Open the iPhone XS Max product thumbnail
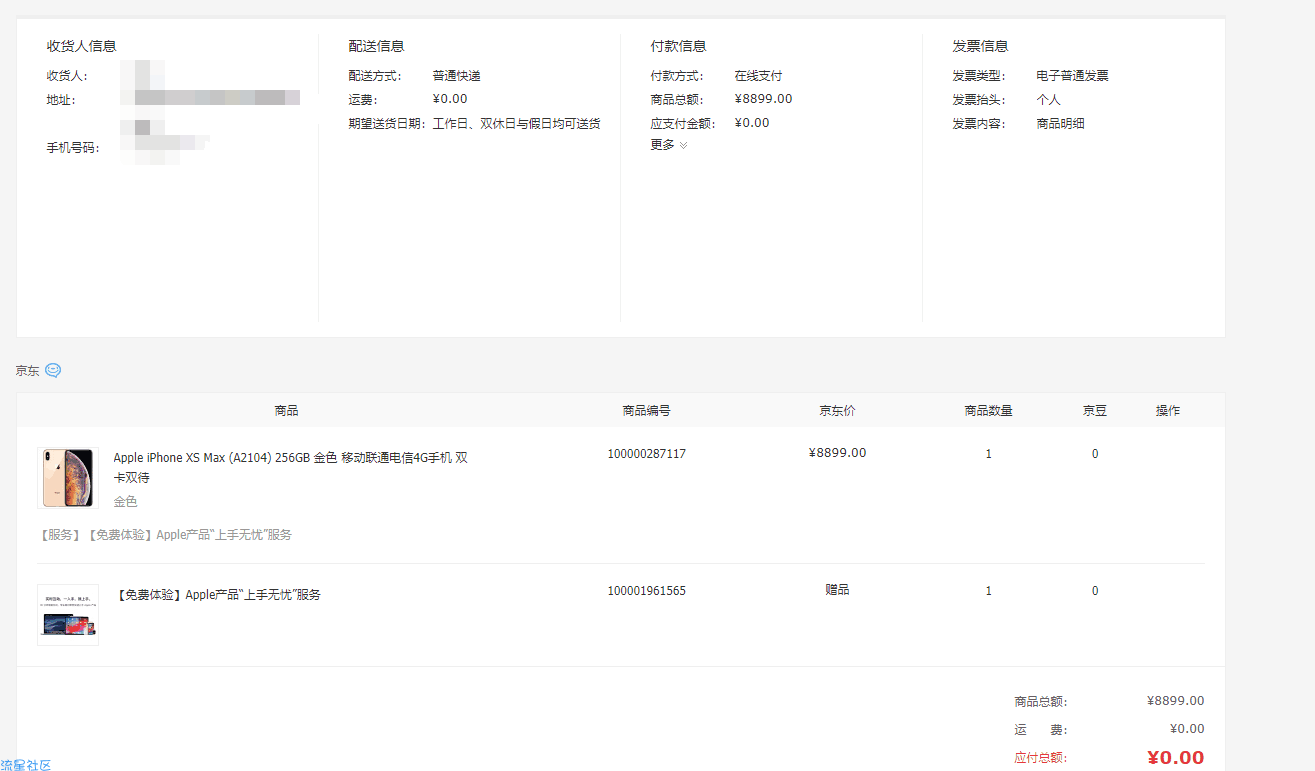Screen dimensions: 1315x771 click(x=68, y=478)
